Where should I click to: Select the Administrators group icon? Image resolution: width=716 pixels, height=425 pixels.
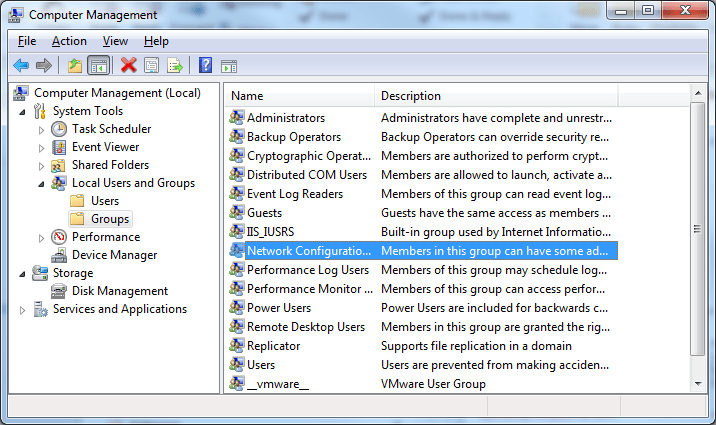[237, 117]
